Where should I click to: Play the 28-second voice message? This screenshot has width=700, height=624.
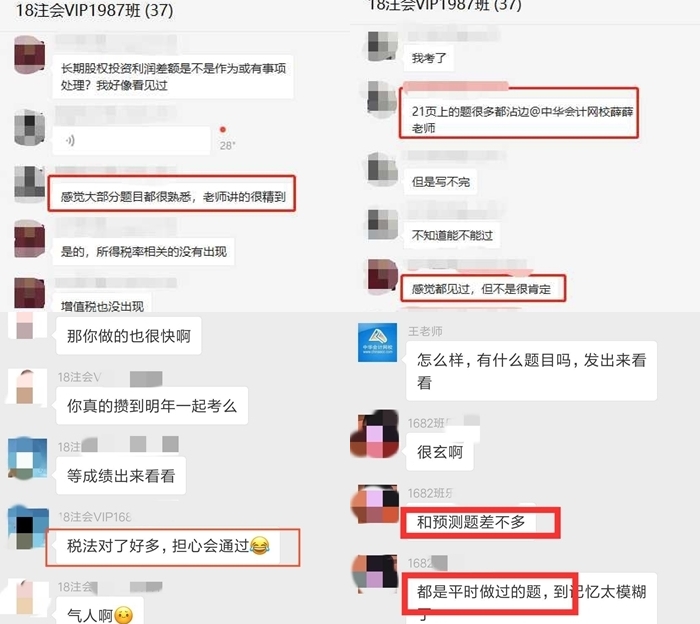pos(131,141)
